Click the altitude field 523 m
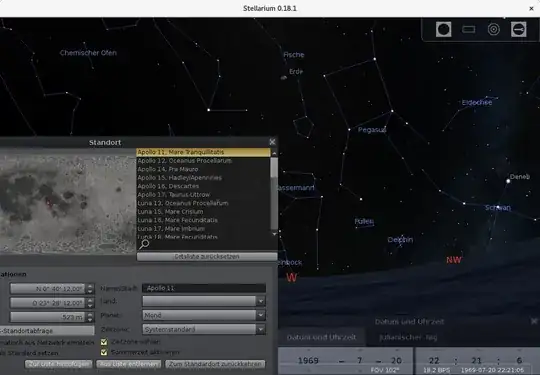The width and height of the screenshot is (540, 375). pos(48,317)
